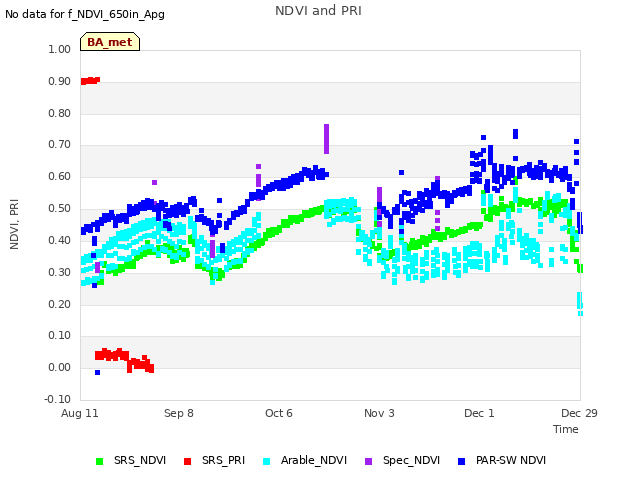Click the 0.30 y-axis label
Image resolution: width=640 pixels, height=480 pixels.
60,272
